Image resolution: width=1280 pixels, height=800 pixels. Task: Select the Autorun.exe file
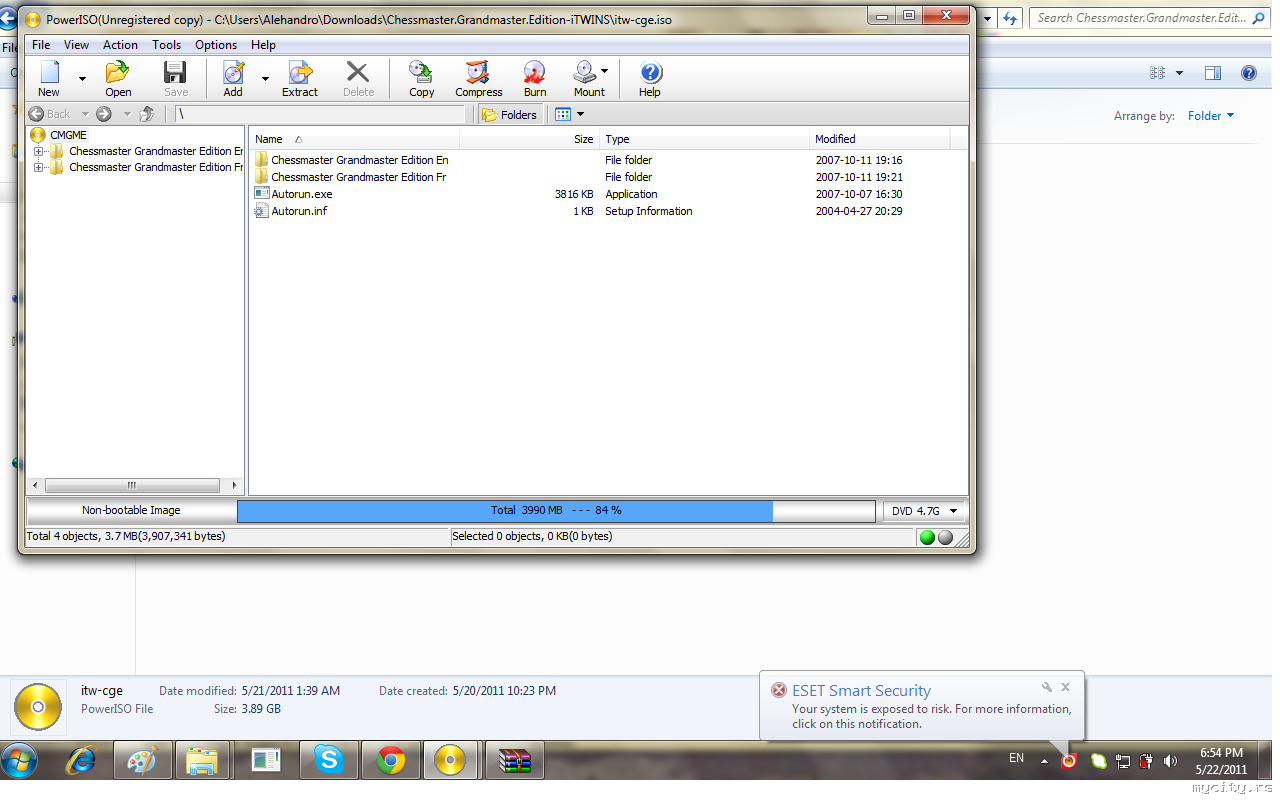pos(608,194)
